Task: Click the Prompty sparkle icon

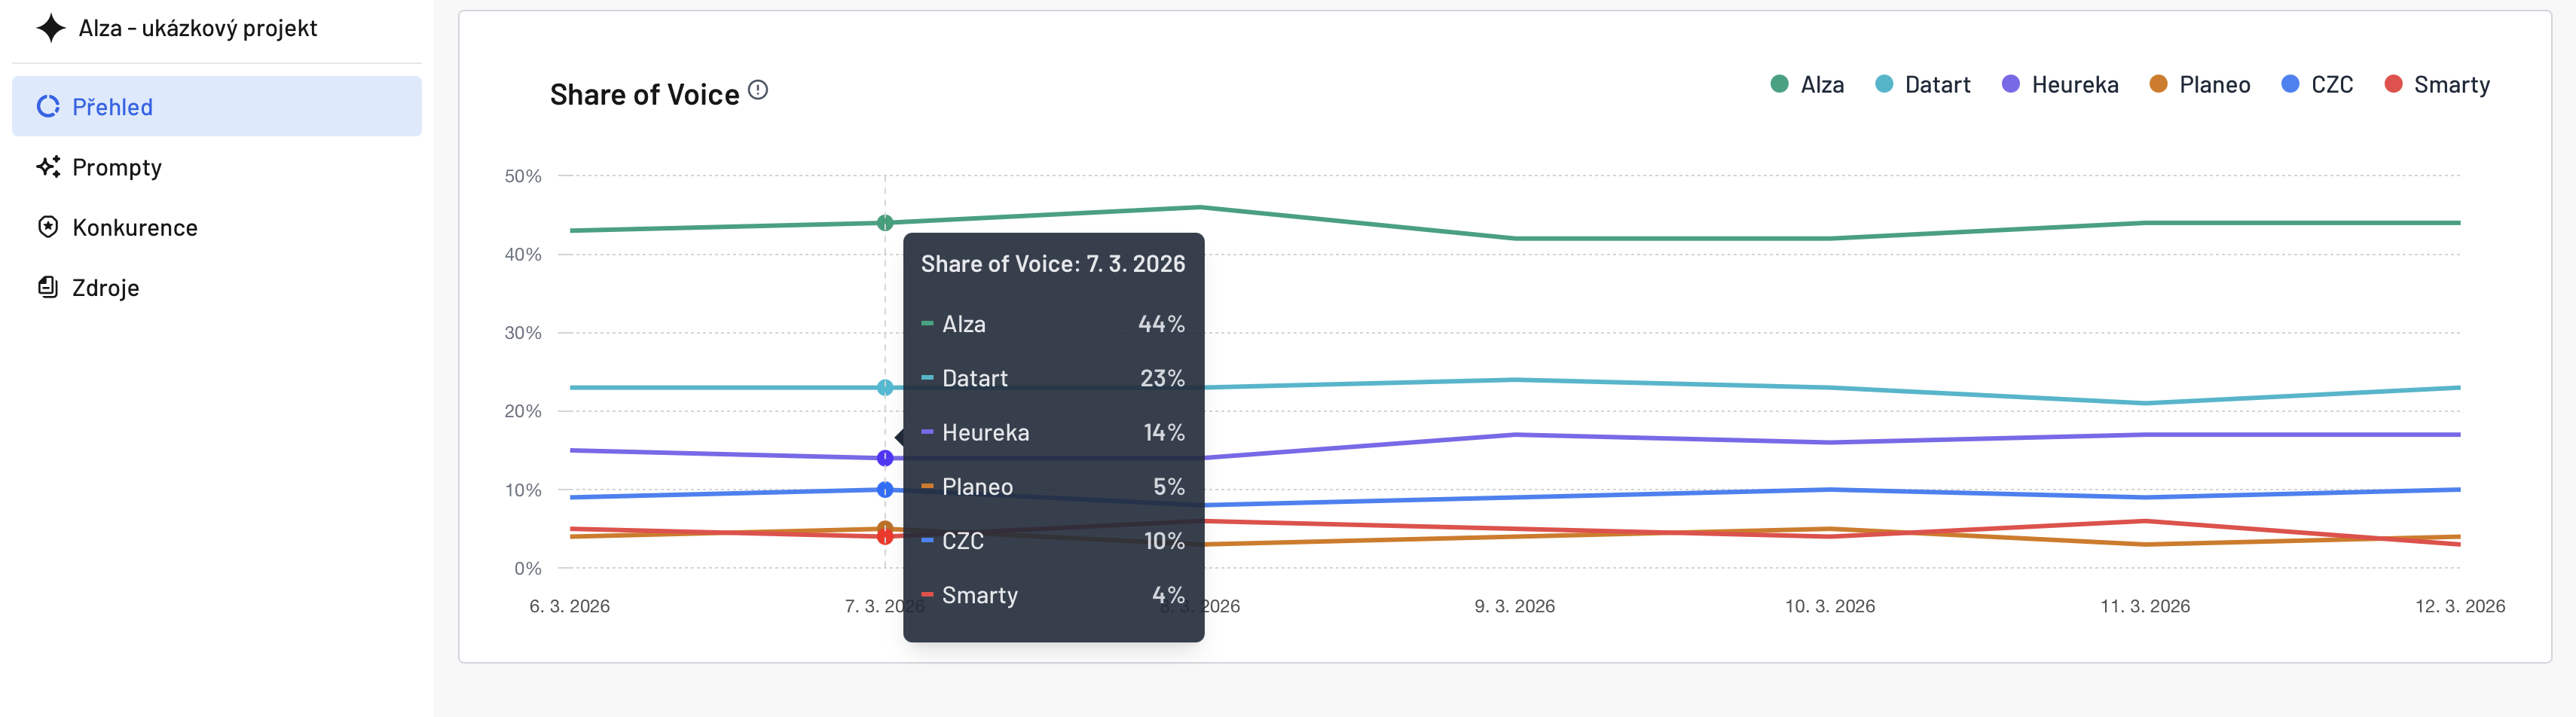Action: [x=48, y=167]
